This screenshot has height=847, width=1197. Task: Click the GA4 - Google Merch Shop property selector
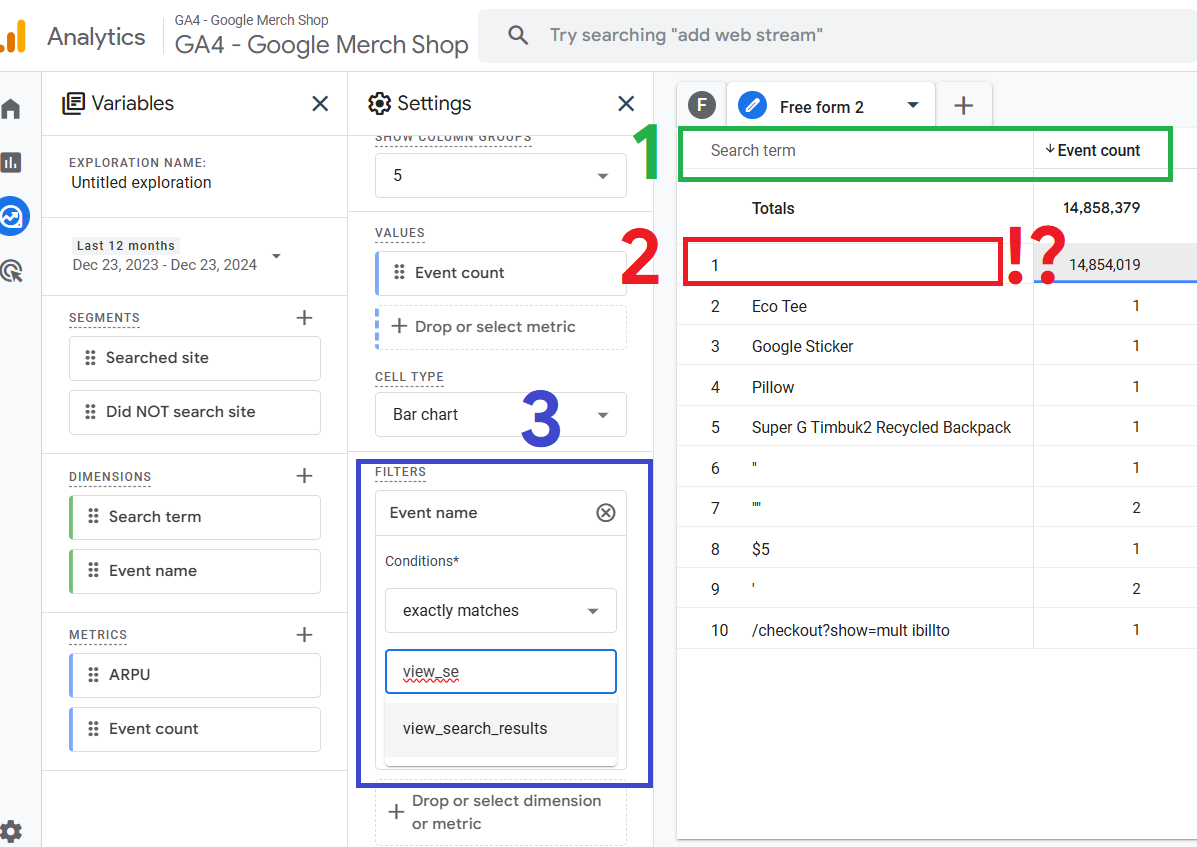pos(321,35)
